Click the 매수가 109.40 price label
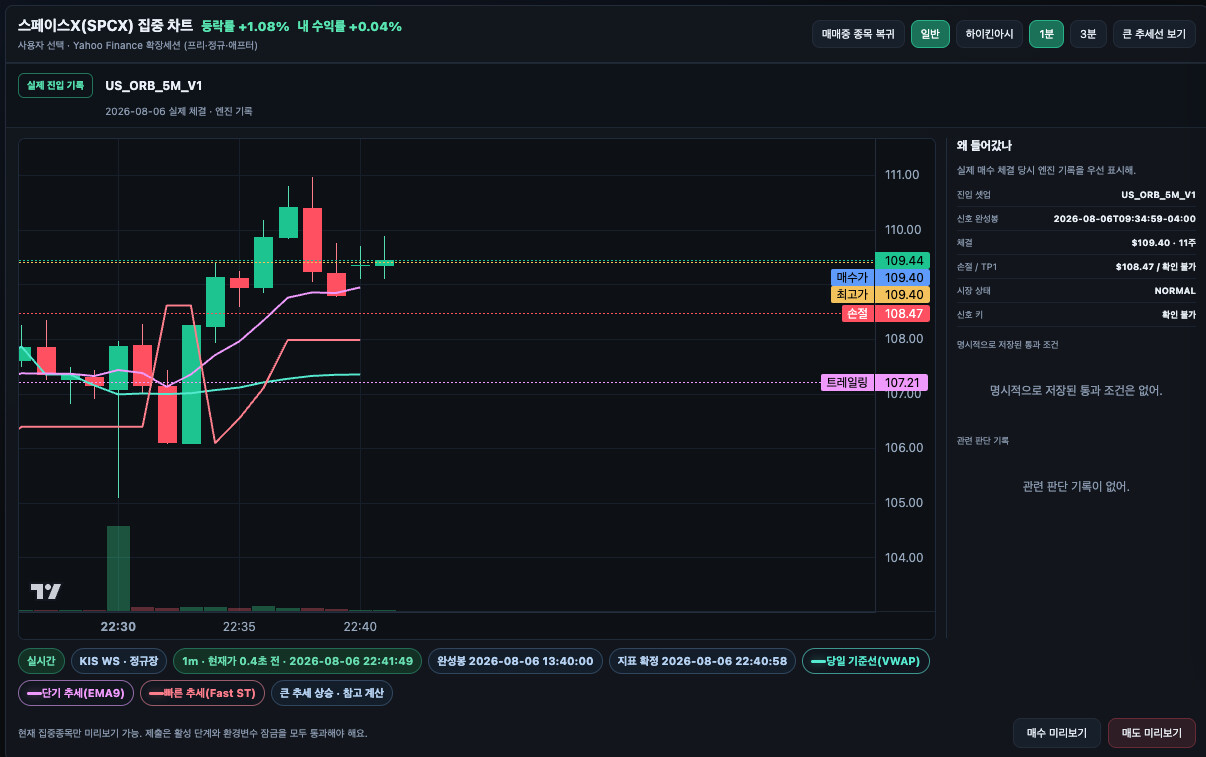 (x=880, y=277)
